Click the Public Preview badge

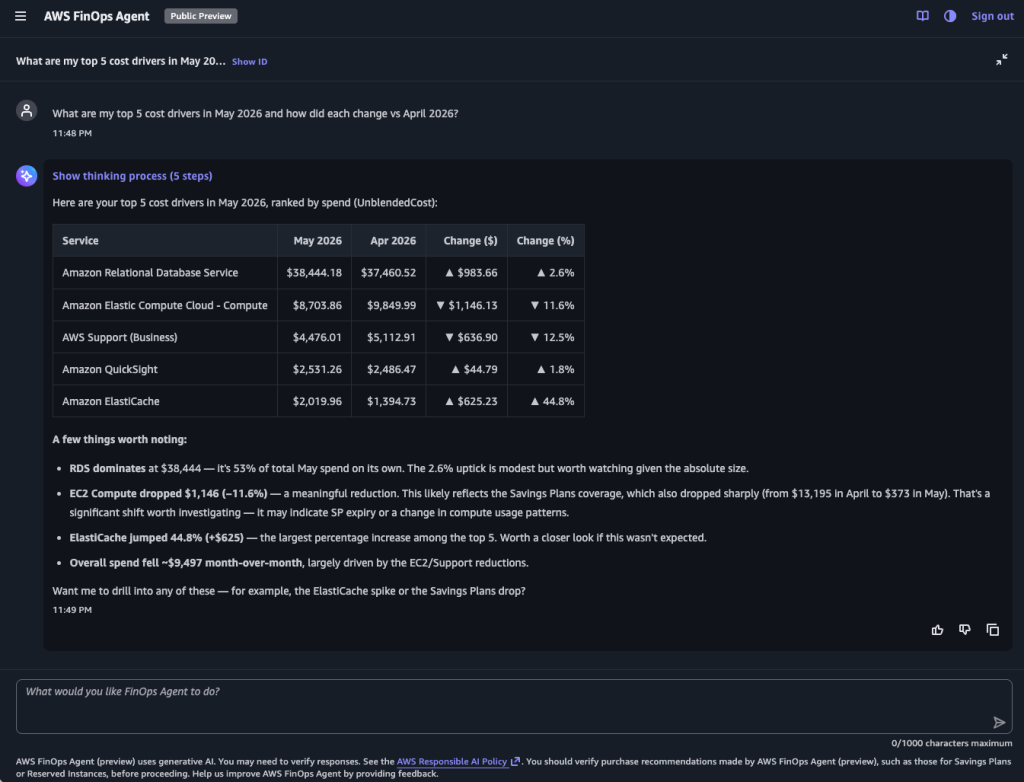pyautogui.click(x=200, y=16)
